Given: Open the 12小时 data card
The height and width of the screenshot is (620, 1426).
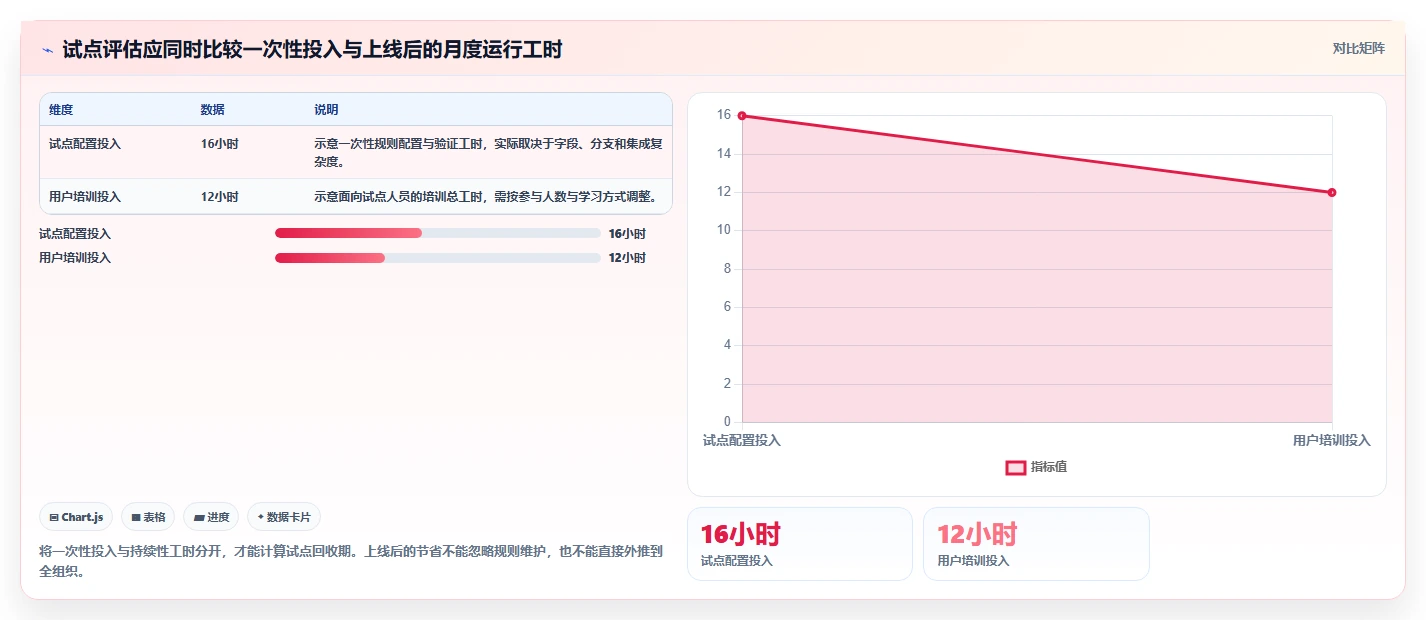Looking at the screenshot, I should tap(1036, 544).
